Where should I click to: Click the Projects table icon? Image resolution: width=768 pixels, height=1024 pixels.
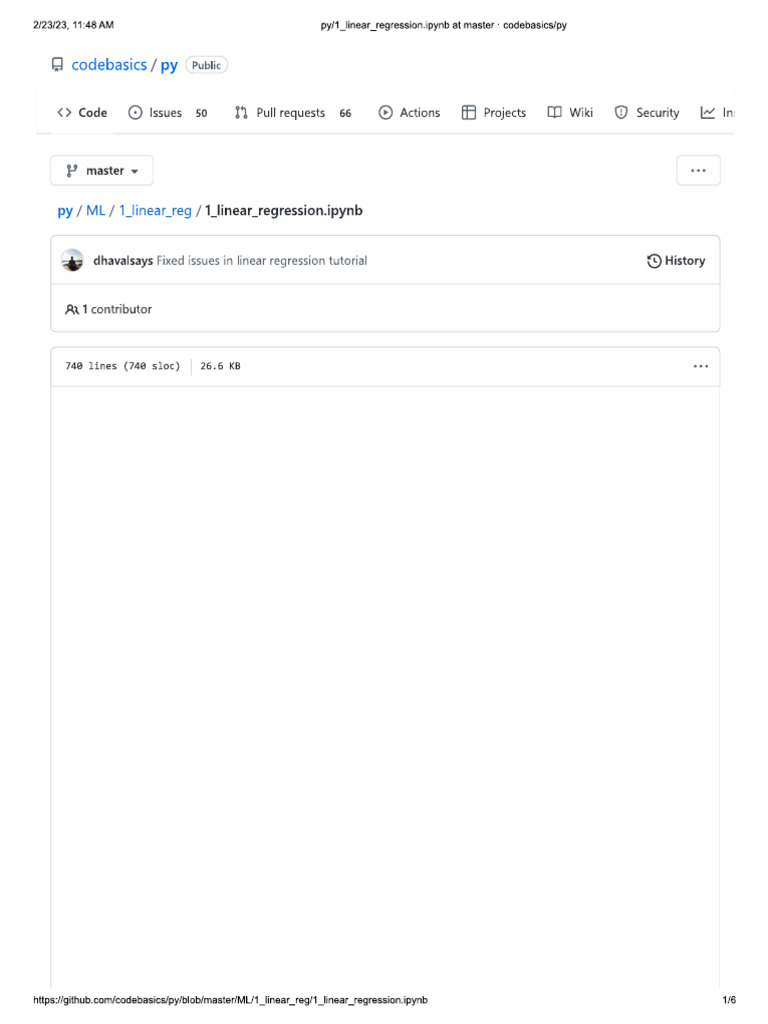[469, 113]
